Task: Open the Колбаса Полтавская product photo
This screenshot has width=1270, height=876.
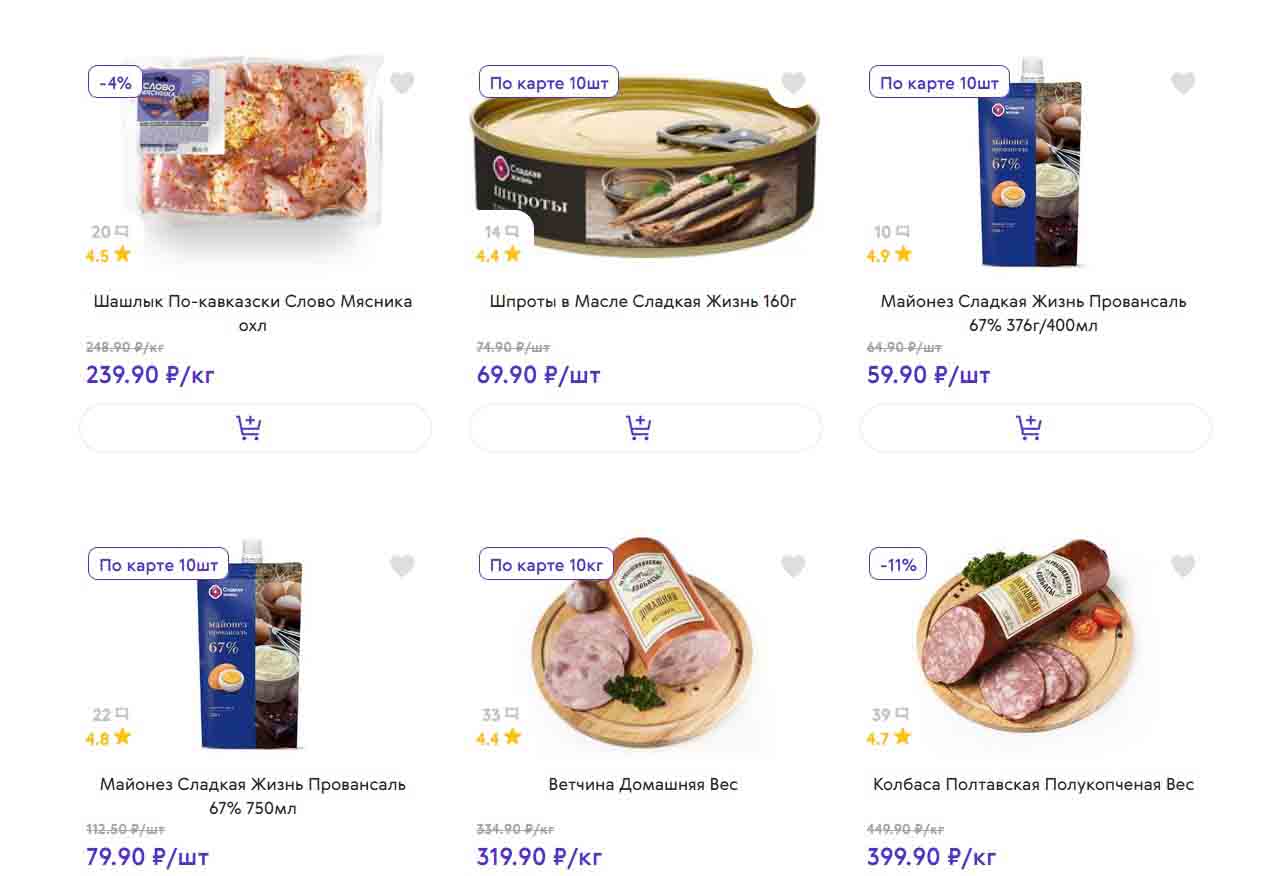Action: point(1025,640)
